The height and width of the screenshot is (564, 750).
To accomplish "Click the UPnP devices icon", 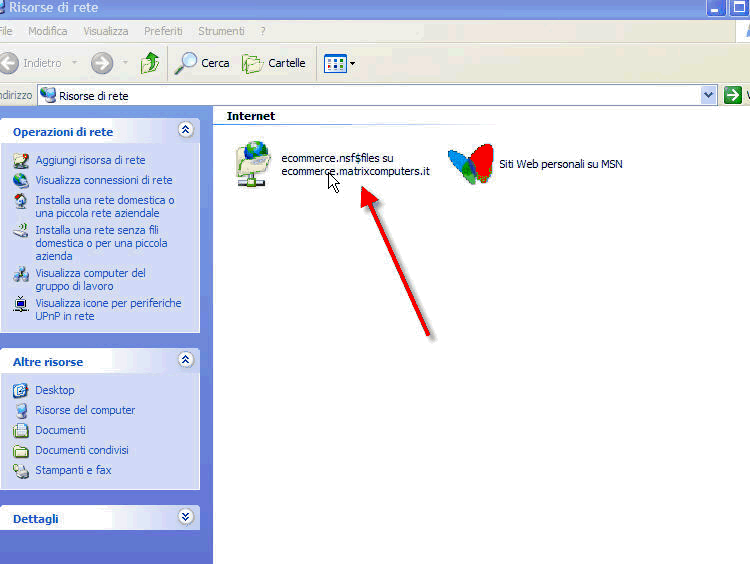I will click(21, 304).
